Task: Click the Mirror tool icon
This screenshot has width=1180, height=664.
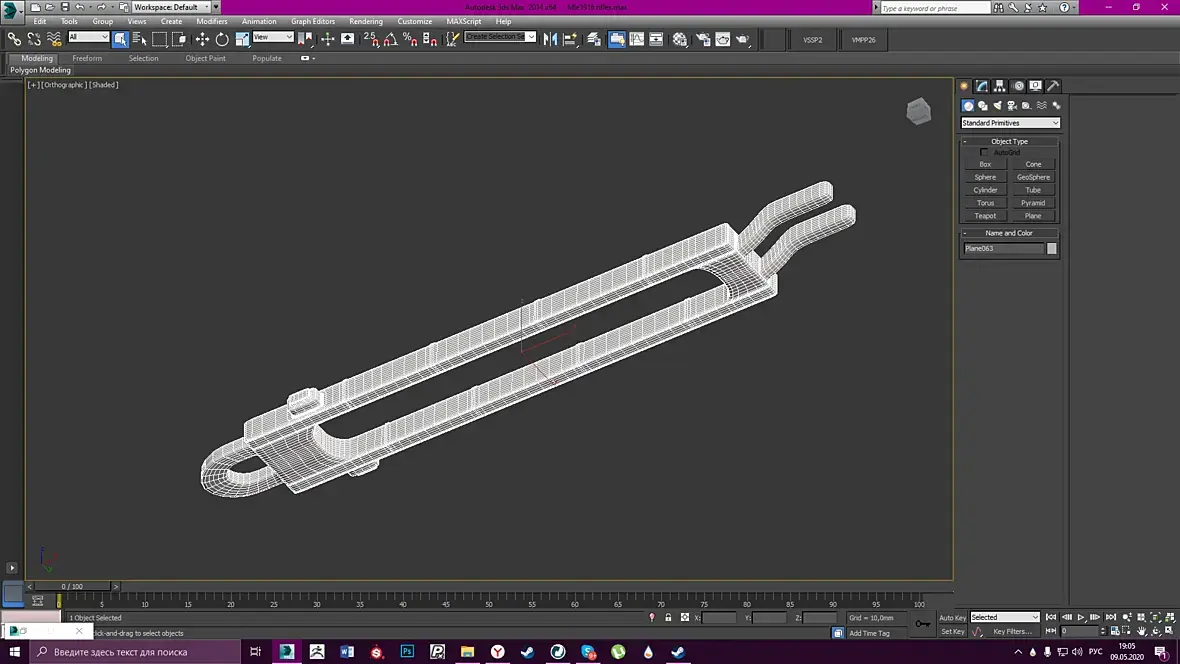Action: 550,39
